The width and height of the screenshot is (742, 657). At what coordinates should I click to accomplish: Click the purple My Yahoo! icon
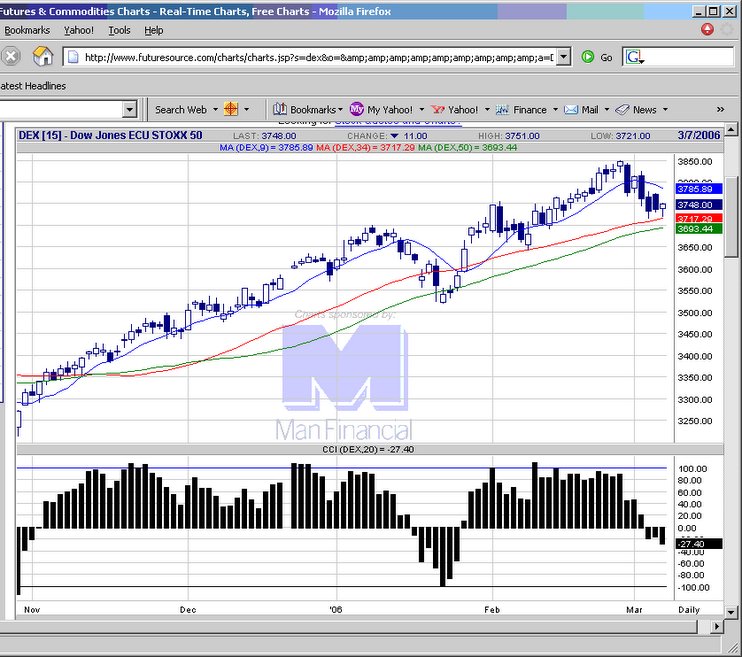(x=356, y=109)
